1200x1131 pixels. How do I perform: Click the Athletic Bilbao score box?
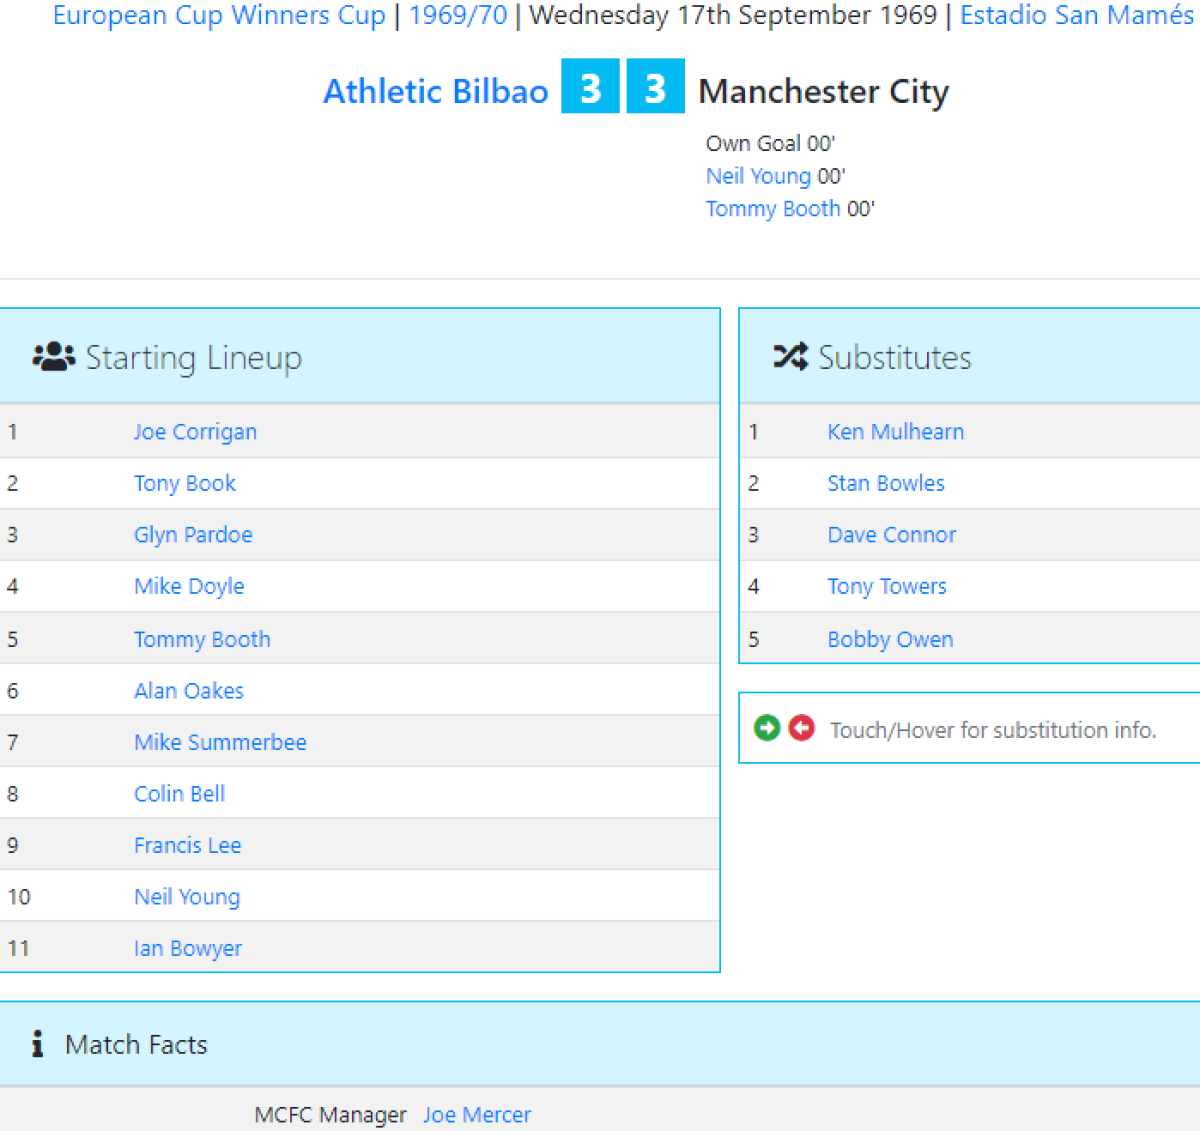590,87
